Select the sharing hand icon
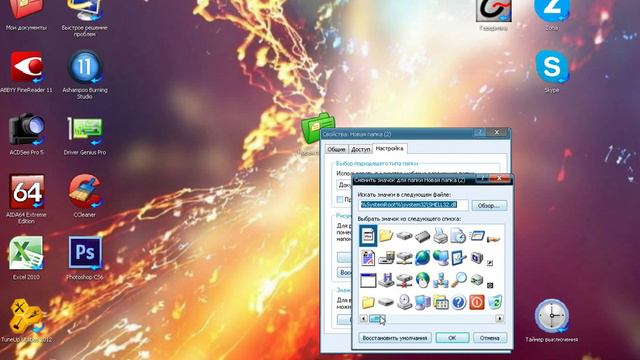The width and height of the screenshot is (640, 360). tap(493, 239)
